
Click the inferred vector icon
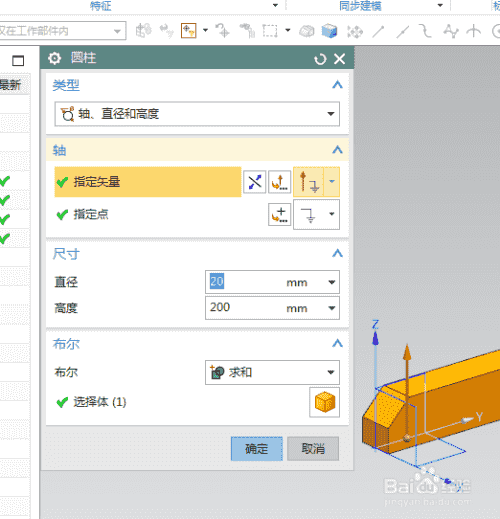308,182
